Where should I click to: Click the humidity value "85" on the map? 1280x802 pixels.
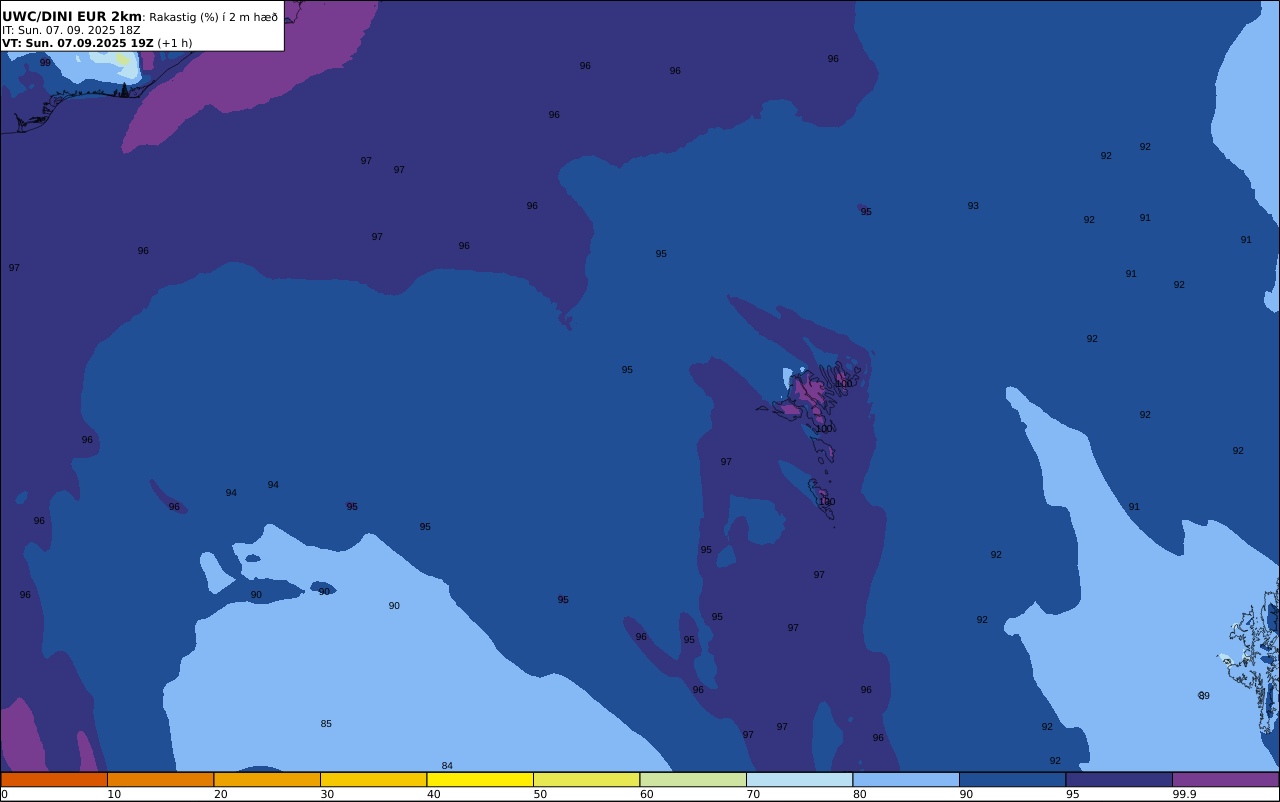coord(326,724)
